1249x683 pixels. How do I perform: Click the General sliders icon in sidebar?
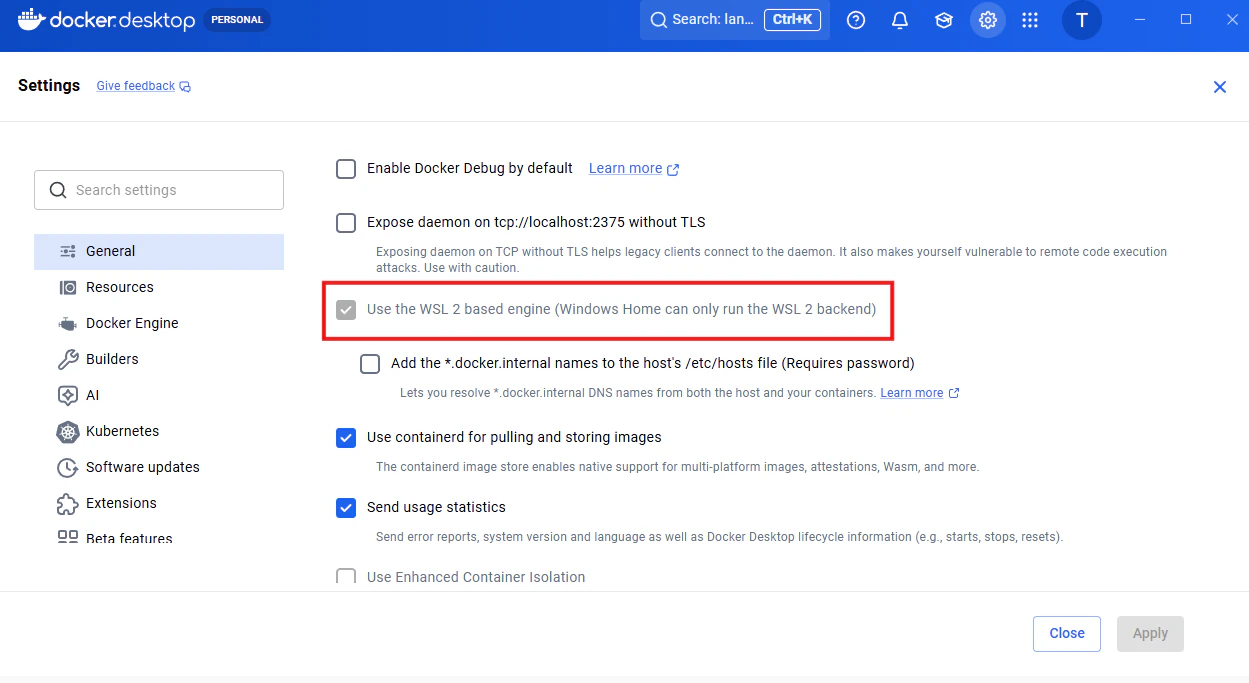tap(68, 251)
